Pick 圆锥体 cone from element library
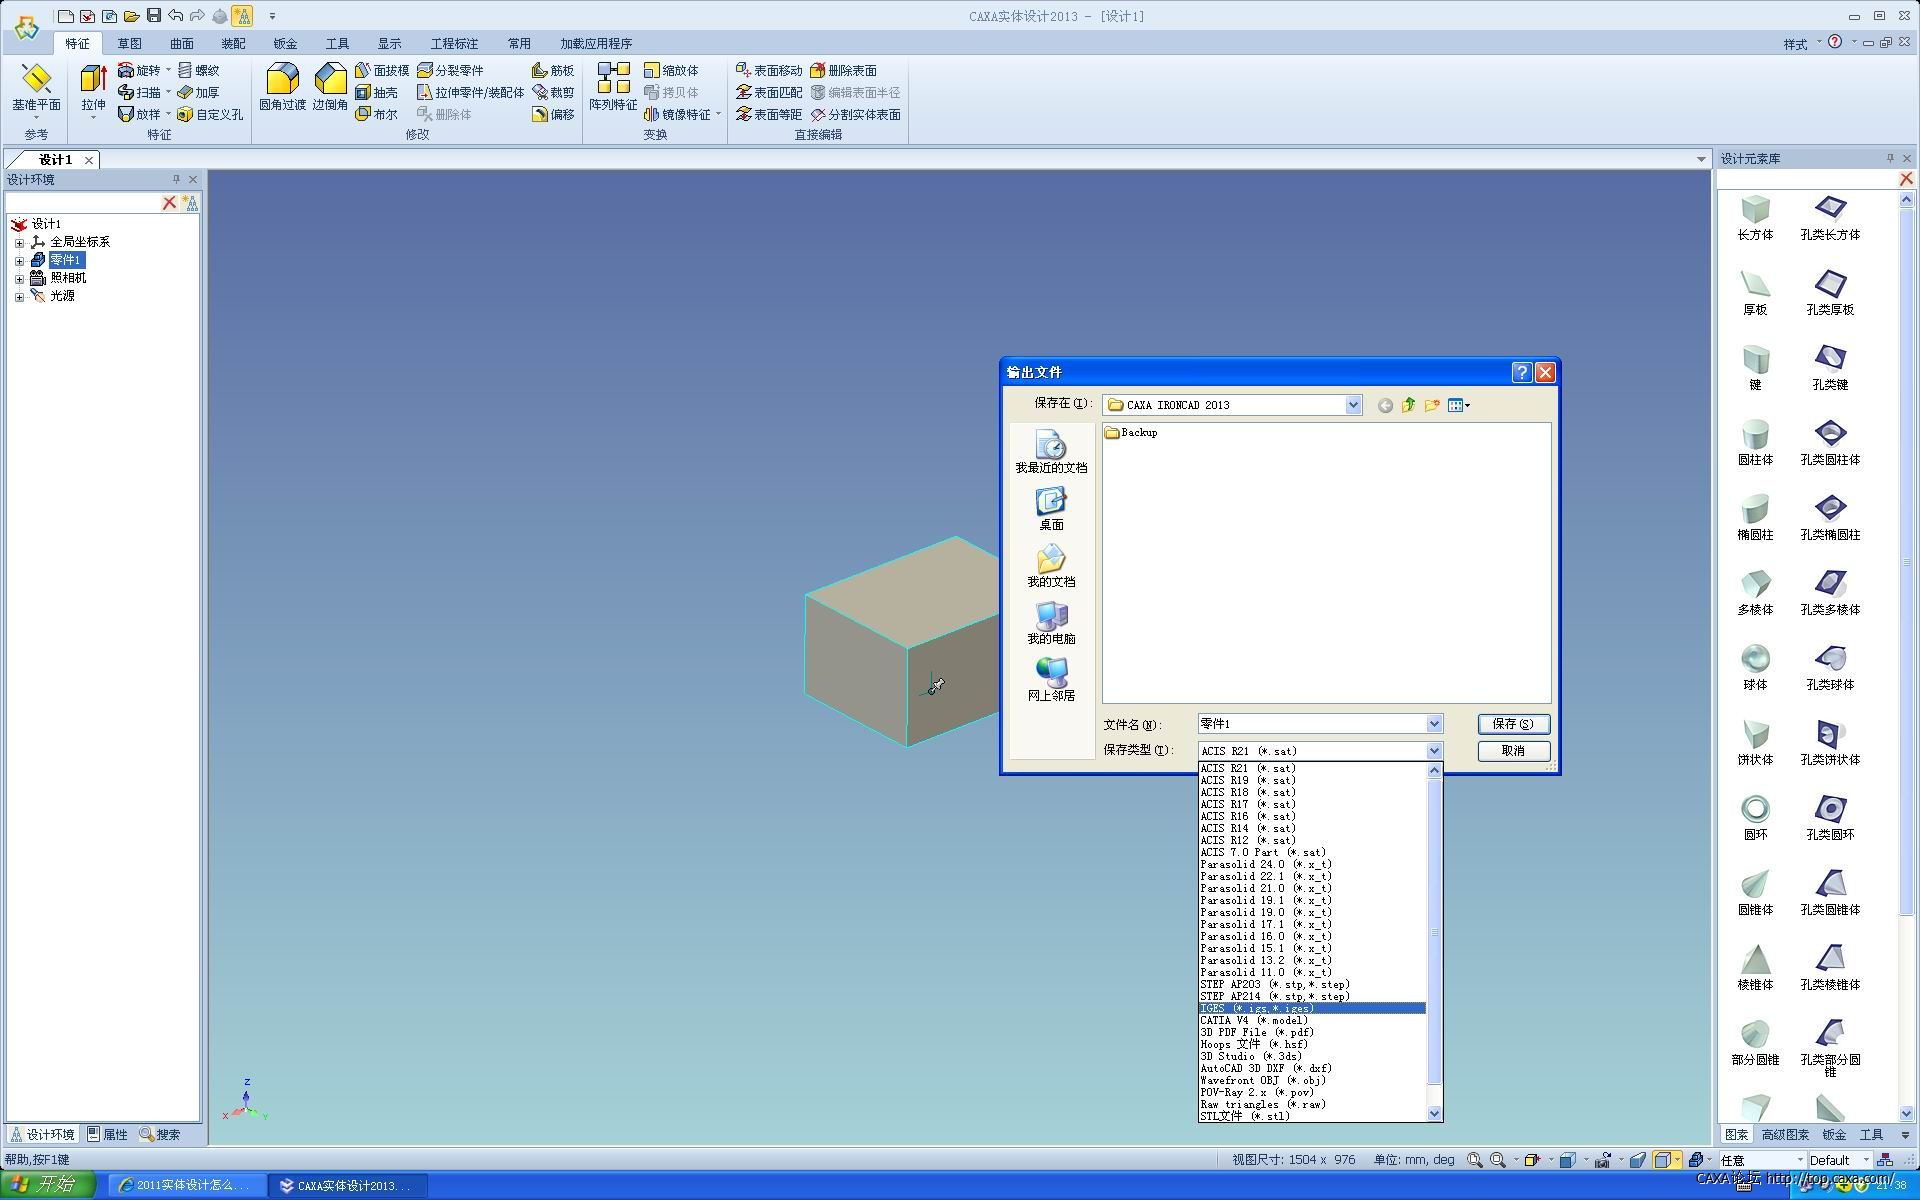1920x1200 pixels. point(1755,893)
